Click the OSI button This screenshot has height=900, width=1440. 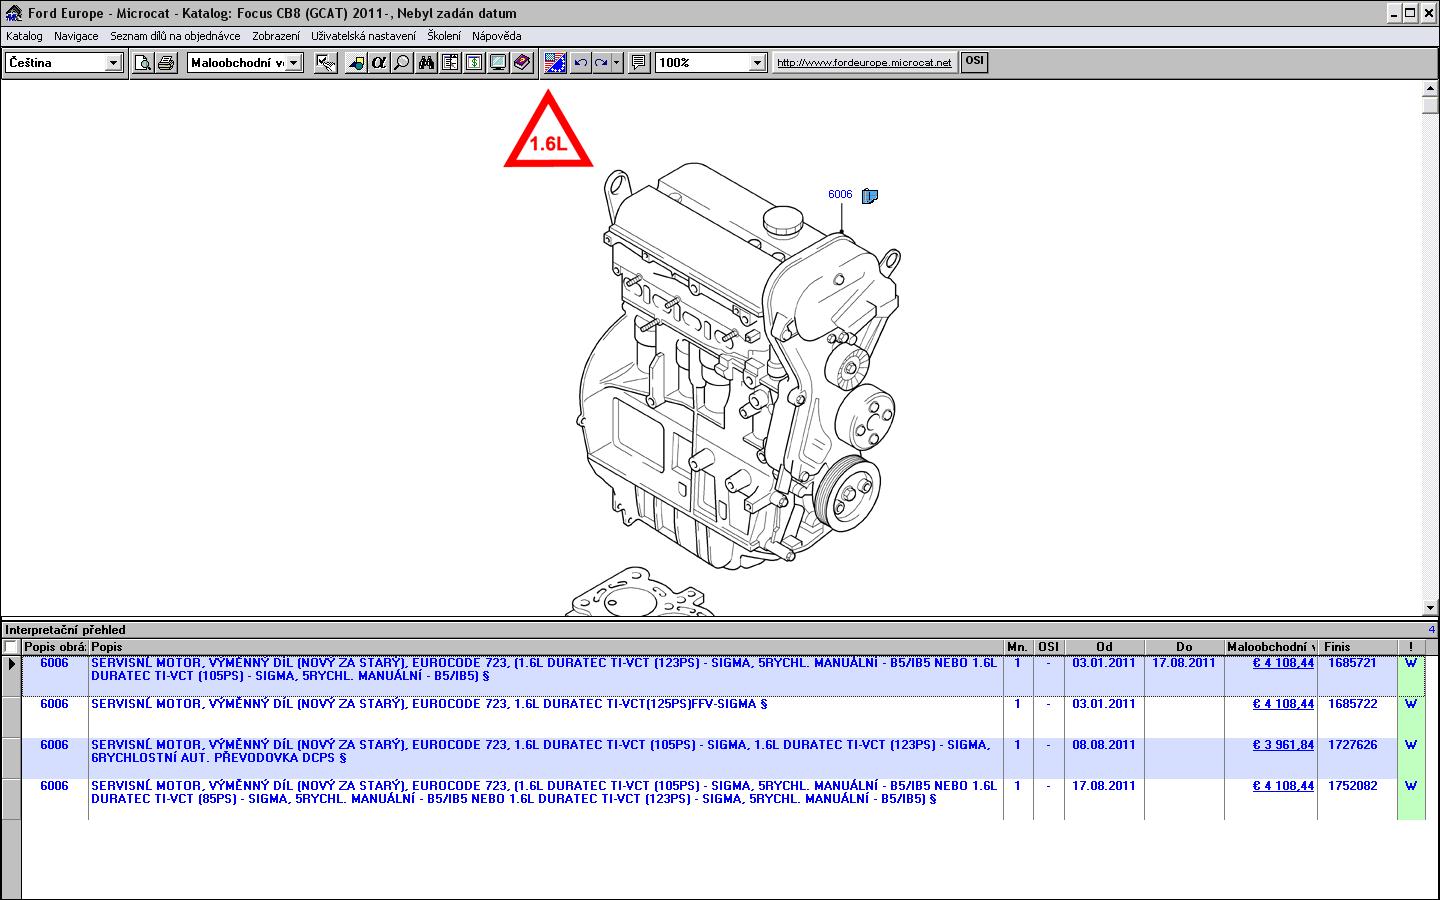tap(974, 62)
